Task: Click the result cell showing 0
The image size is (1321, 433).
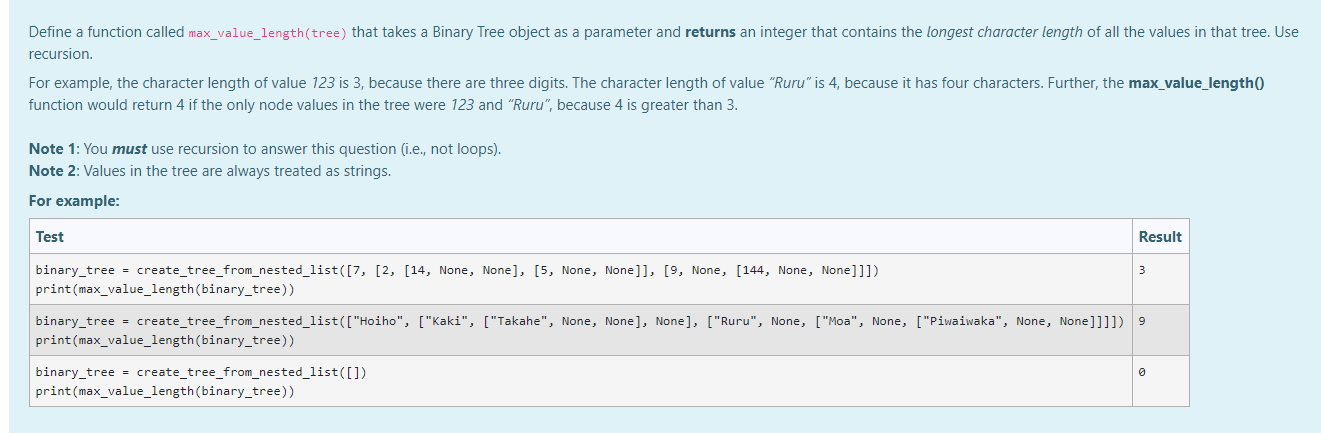Action: click(1160, 381)
